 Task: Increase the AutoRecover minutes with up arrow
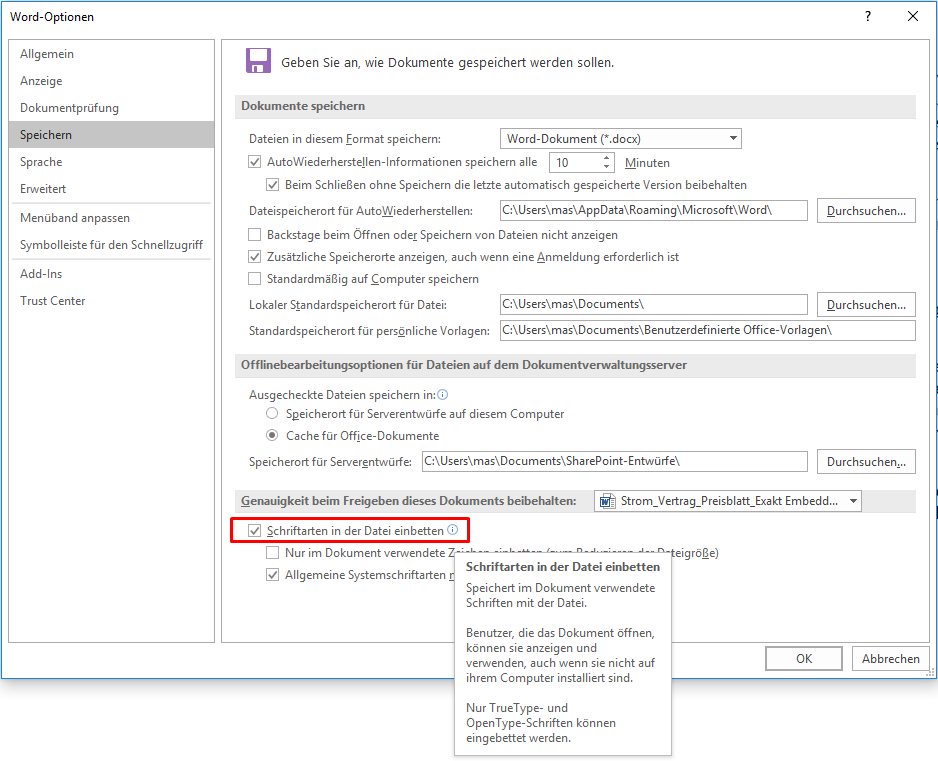[607, 157]
